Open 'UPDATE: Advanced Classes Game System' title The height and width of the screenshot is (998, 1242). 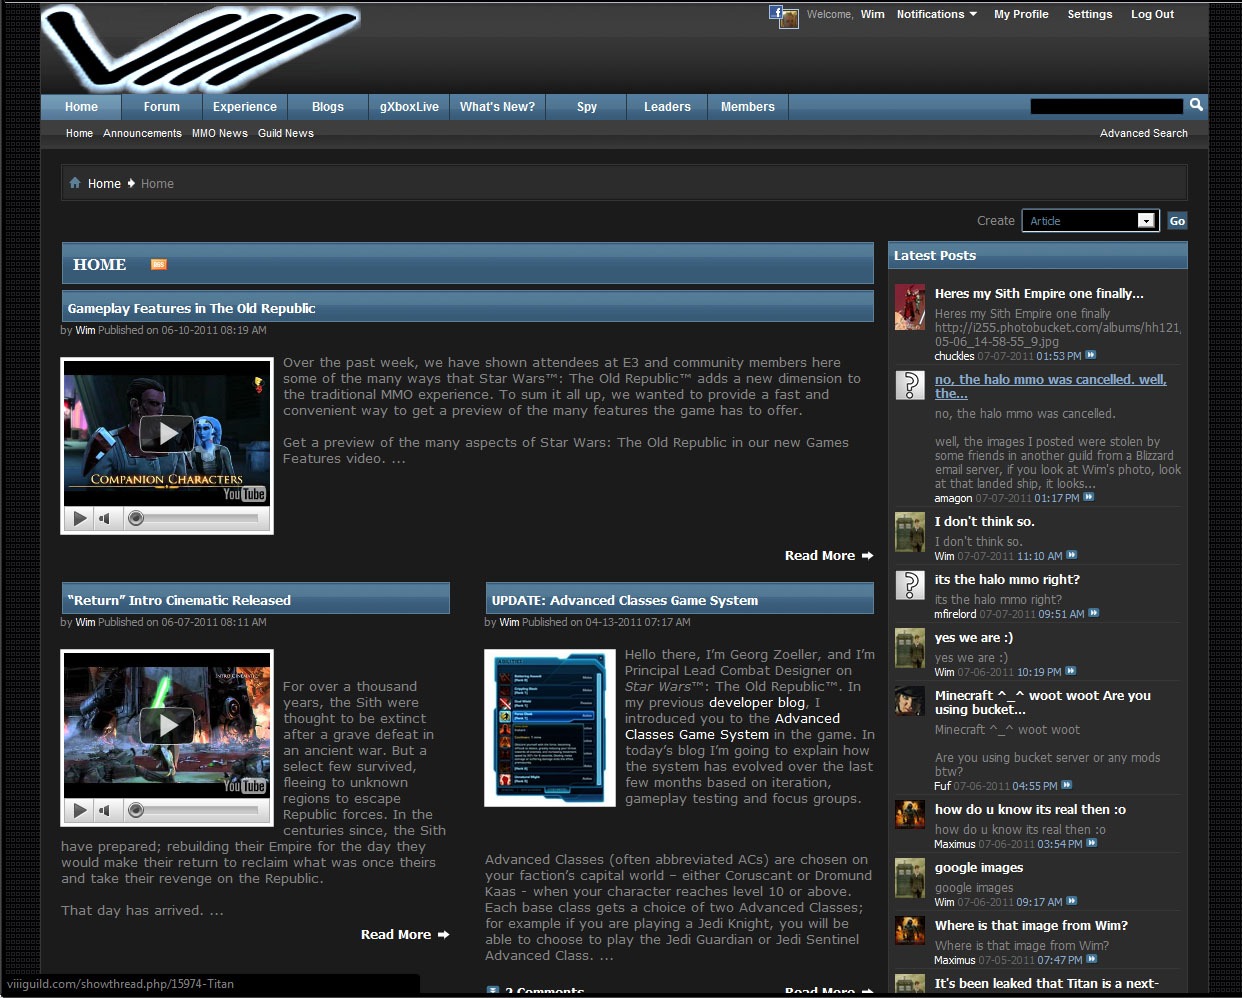click(625, 601)
